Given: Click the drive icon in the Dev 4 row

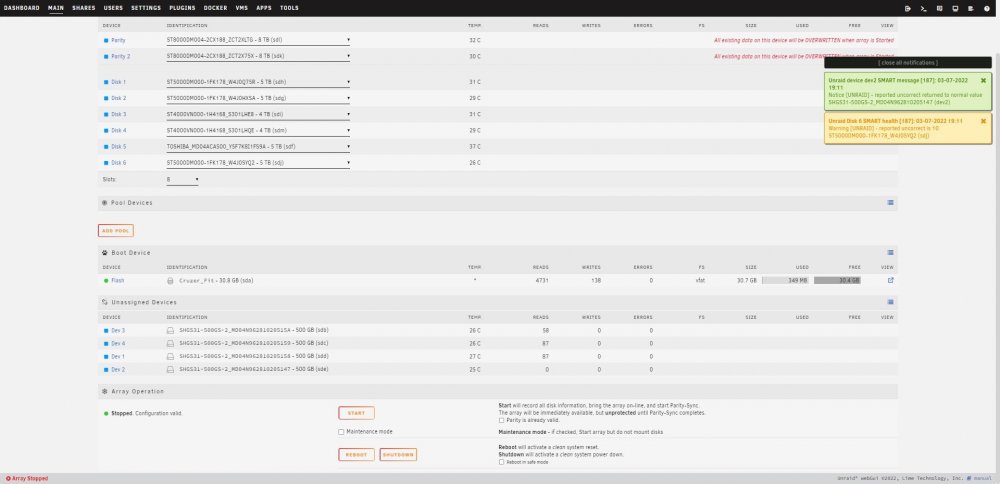Looking at the screenshot, I should coord(170,343).
